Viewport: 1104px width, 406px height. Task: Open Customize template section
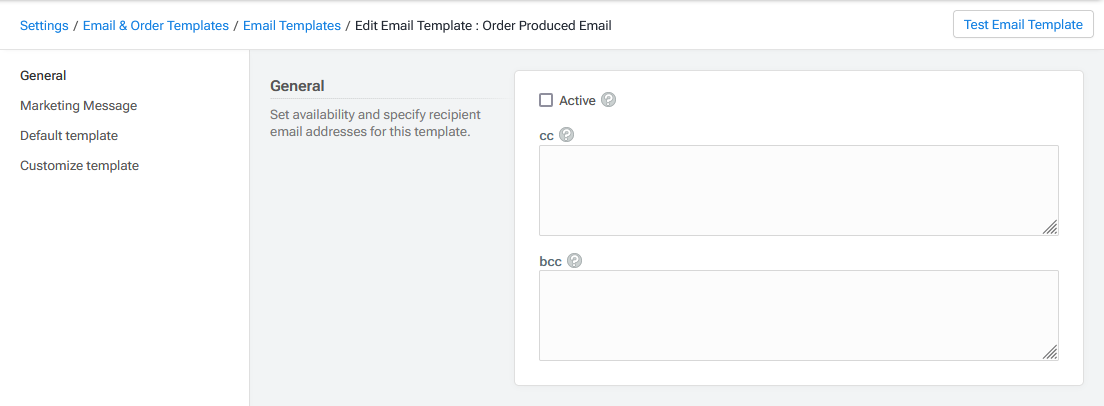coord(79,165)
